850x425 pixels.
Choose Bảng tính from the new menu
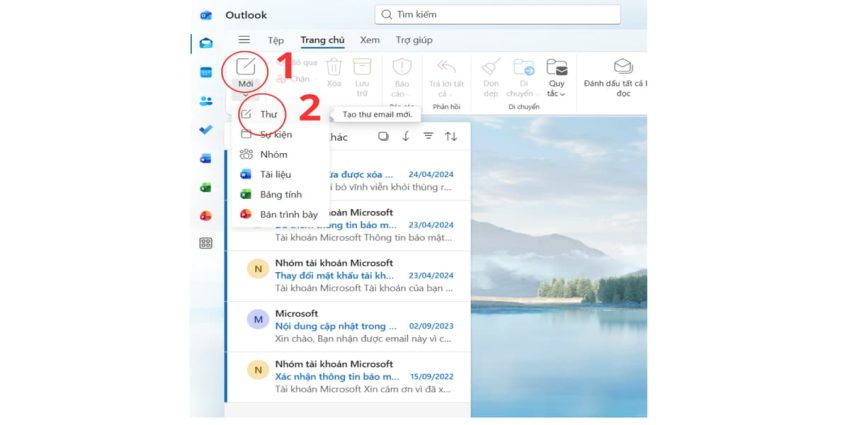[x=280, y=195]
